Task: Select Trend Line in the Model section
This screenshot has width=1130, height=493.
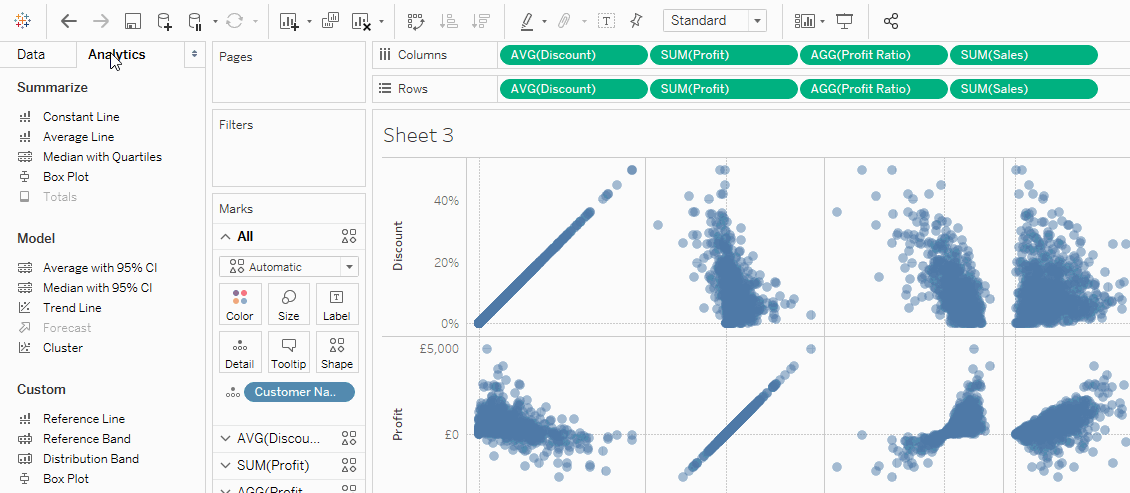Action: (71, 308)
